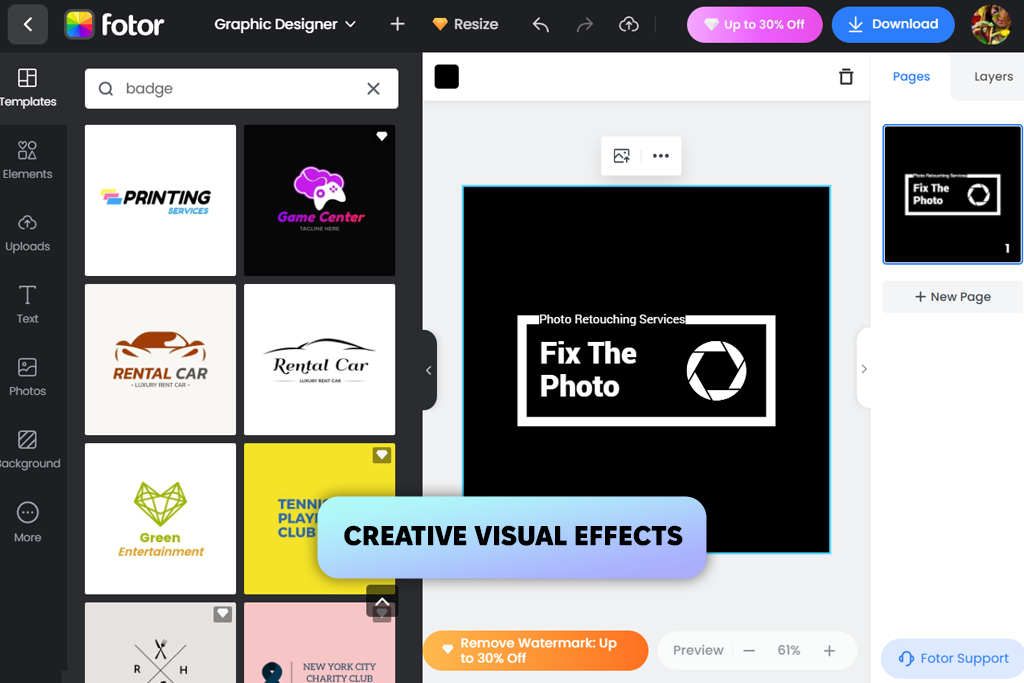
Task: Click the back arrow button
Action: pyautogui.click(x=27, y=24)
